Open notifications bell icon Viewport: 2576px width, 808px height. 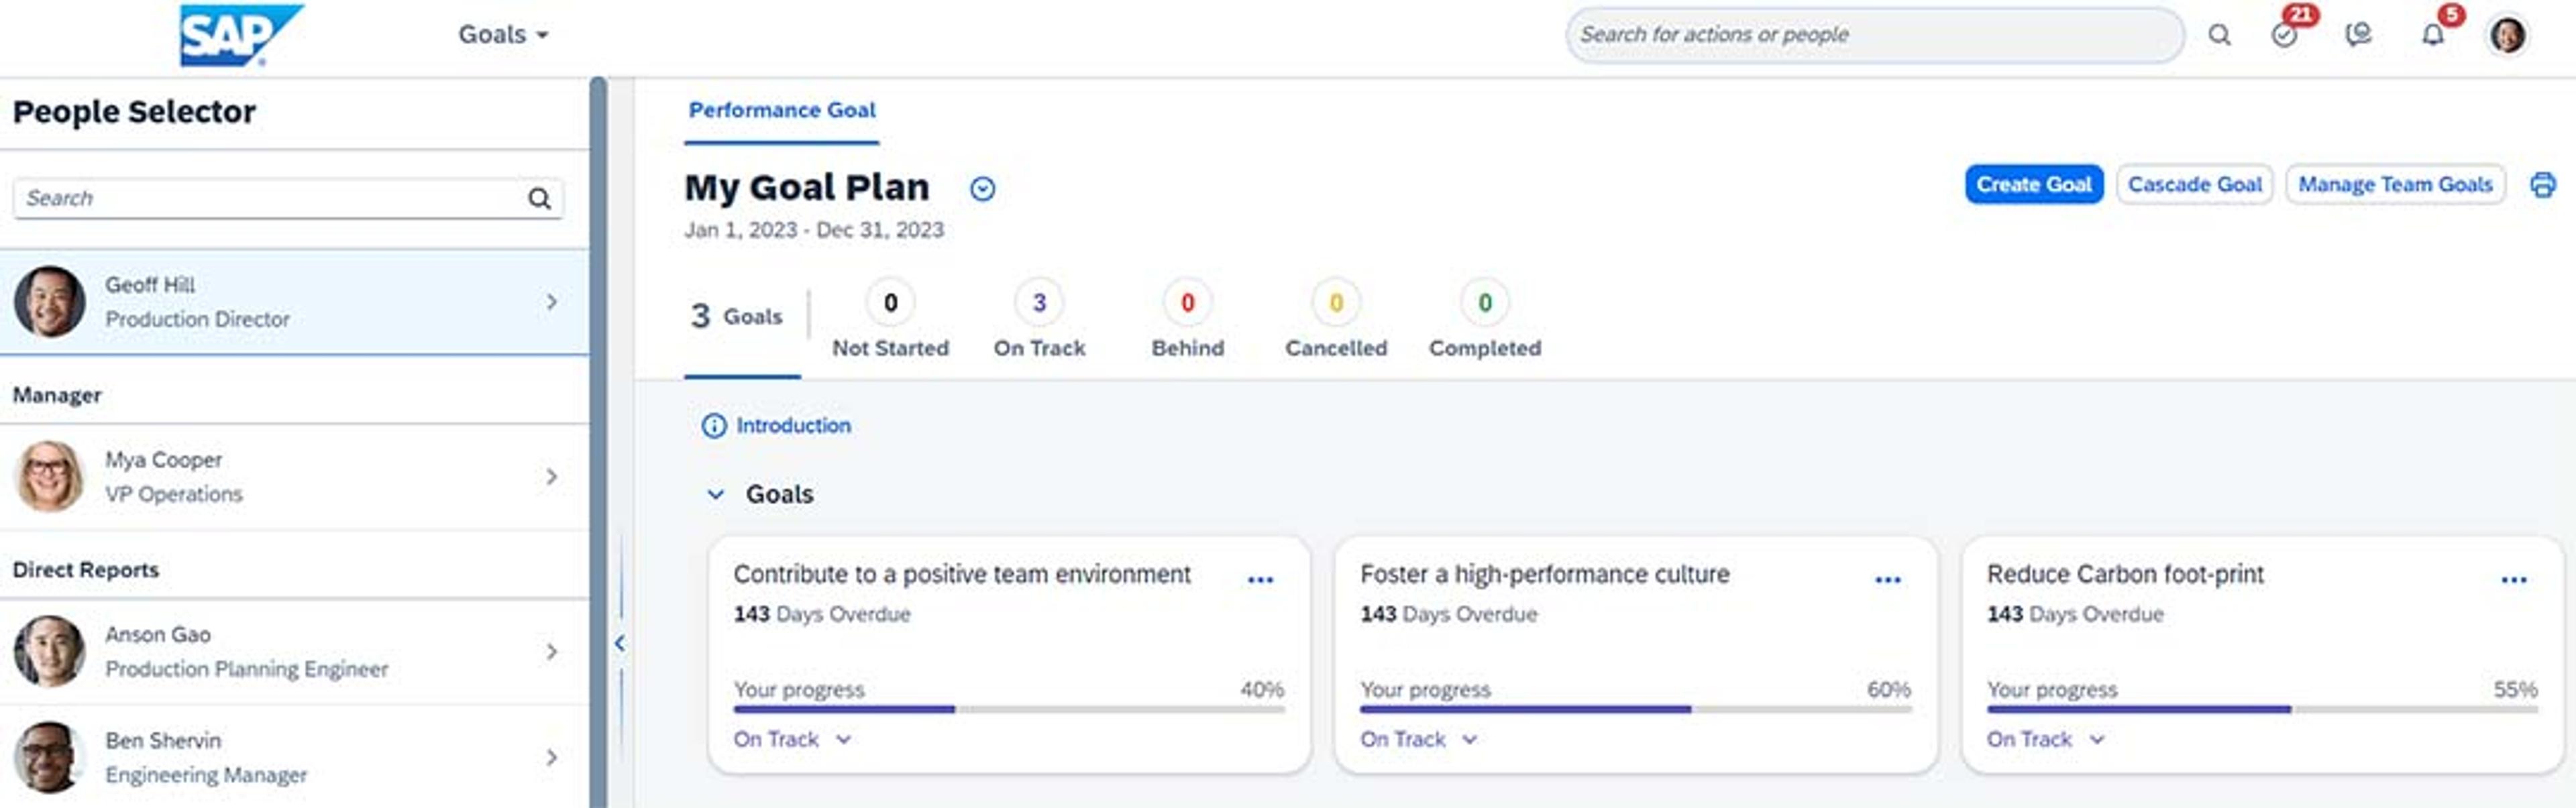coord(2432,35)
